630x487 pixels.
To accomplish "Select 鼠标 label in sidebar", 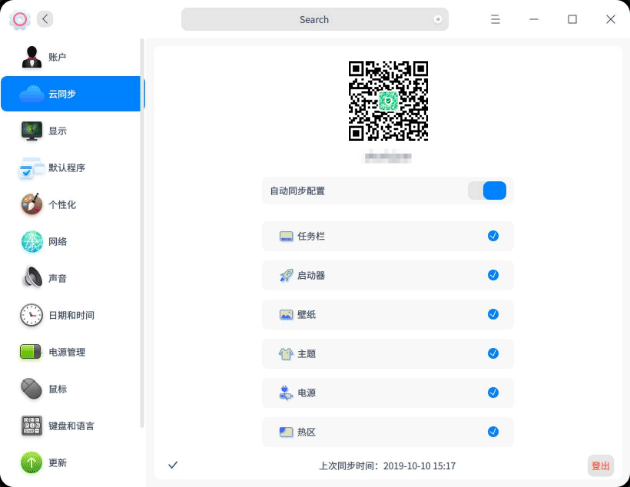I will (x=57, y=389).
